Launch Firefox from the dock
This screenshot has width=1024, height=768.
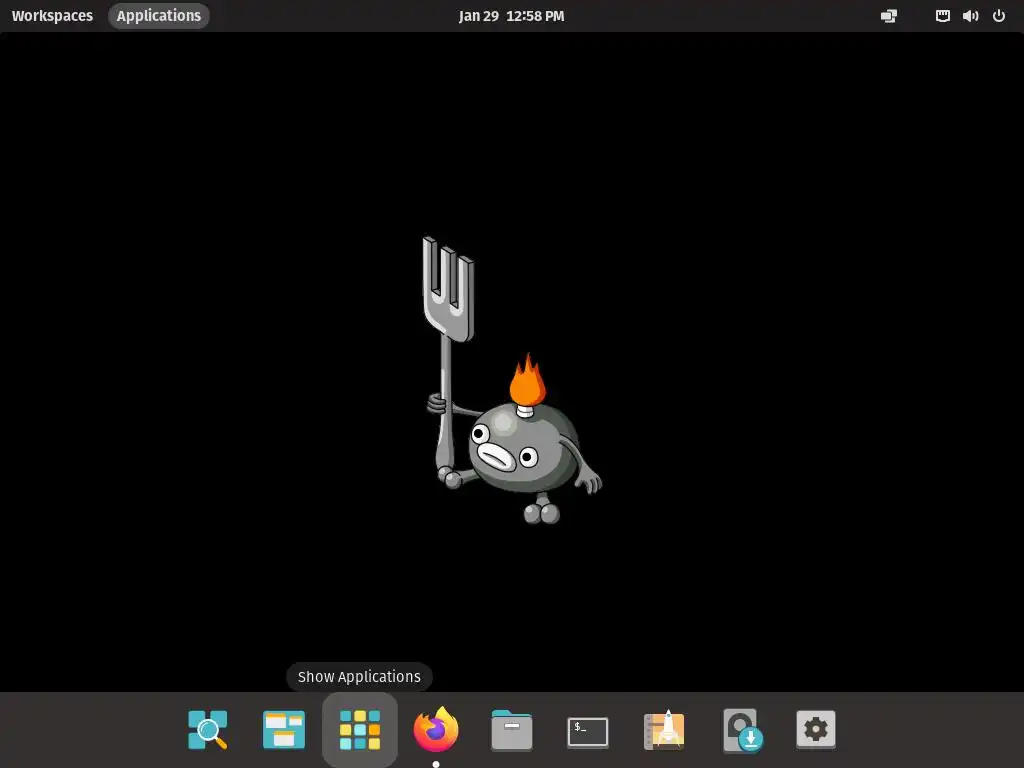pos(436,729)
